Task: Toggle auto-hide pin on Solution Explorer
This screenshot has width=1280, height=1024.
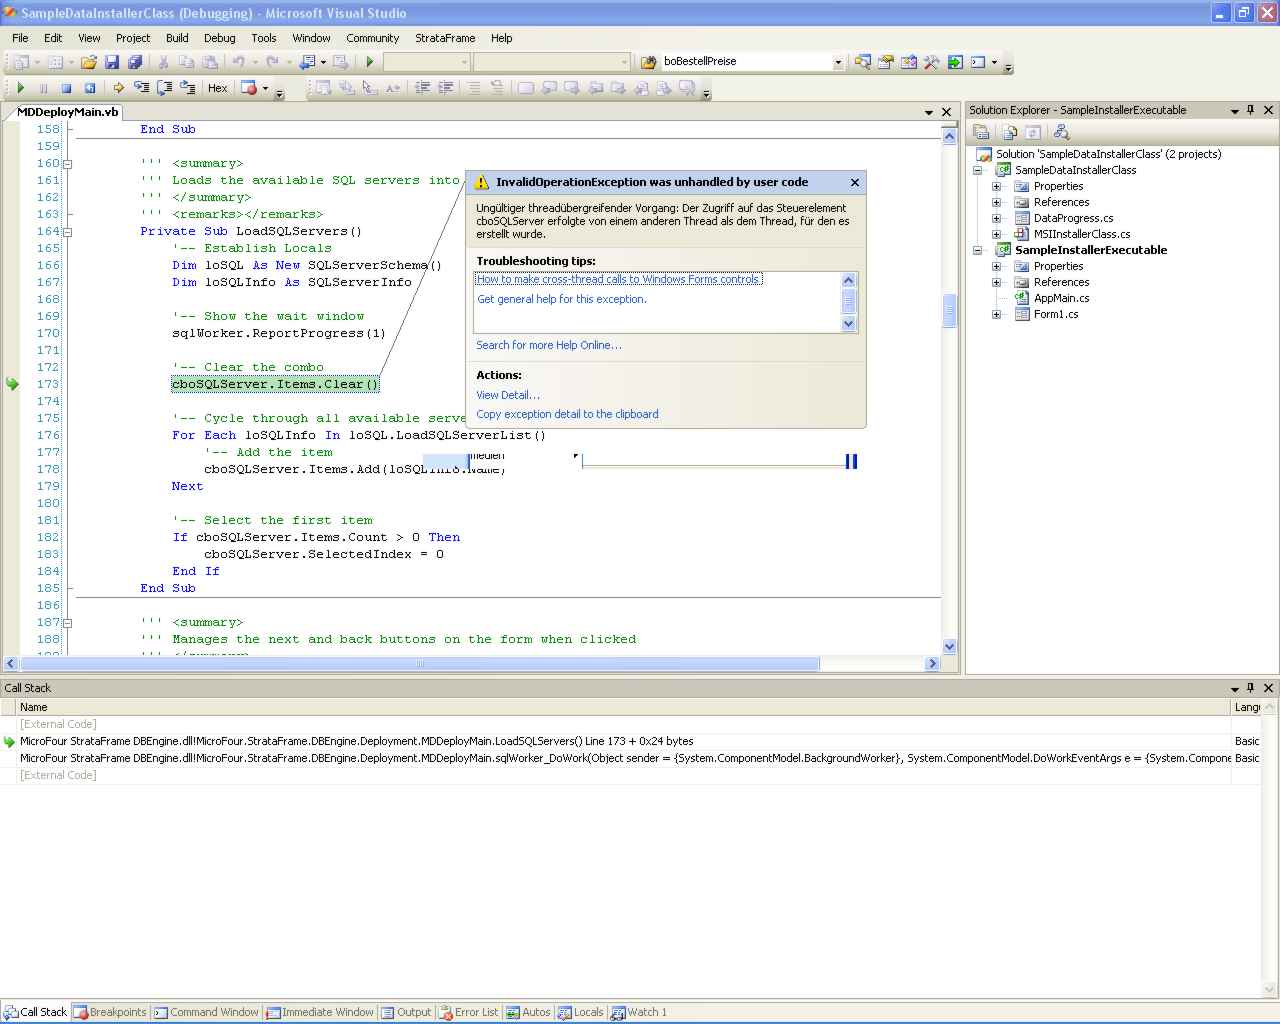Action: (x=1250, y=110)
